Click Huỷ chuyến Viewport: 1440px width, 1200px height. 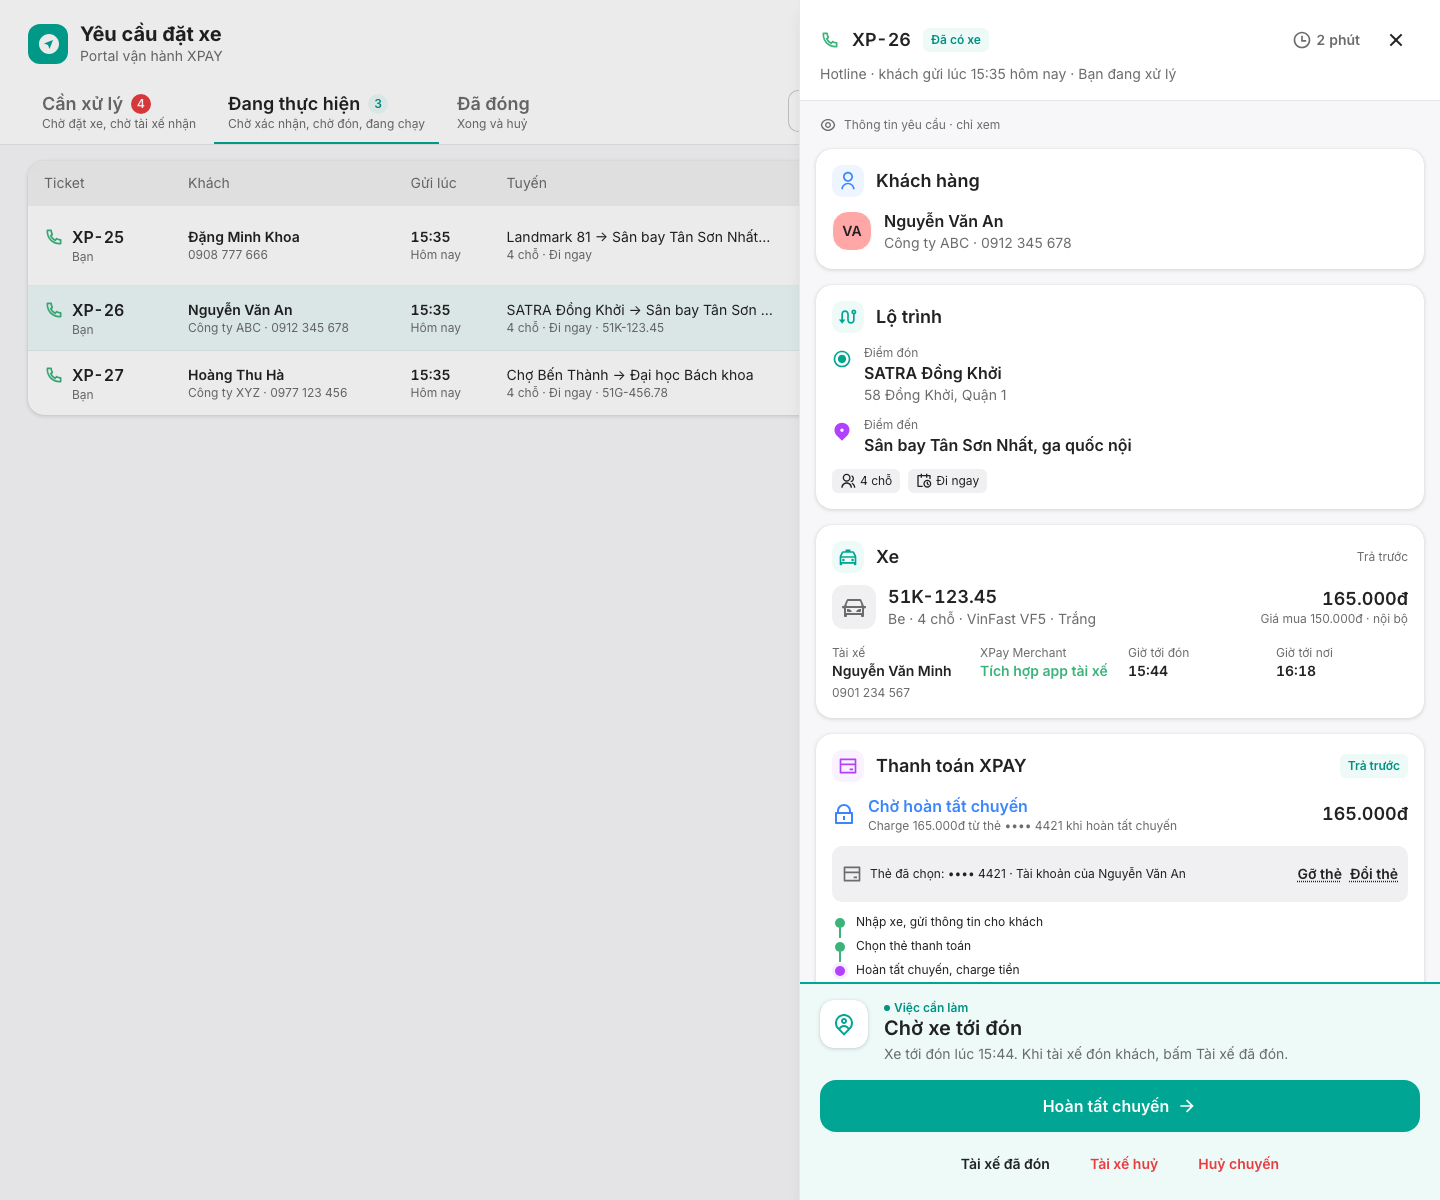pyautogui.click(x=1238, y=1164)
